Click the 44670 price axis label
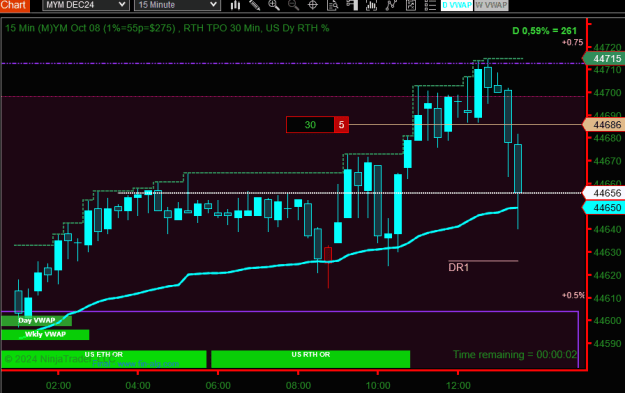 coord(607,161)
